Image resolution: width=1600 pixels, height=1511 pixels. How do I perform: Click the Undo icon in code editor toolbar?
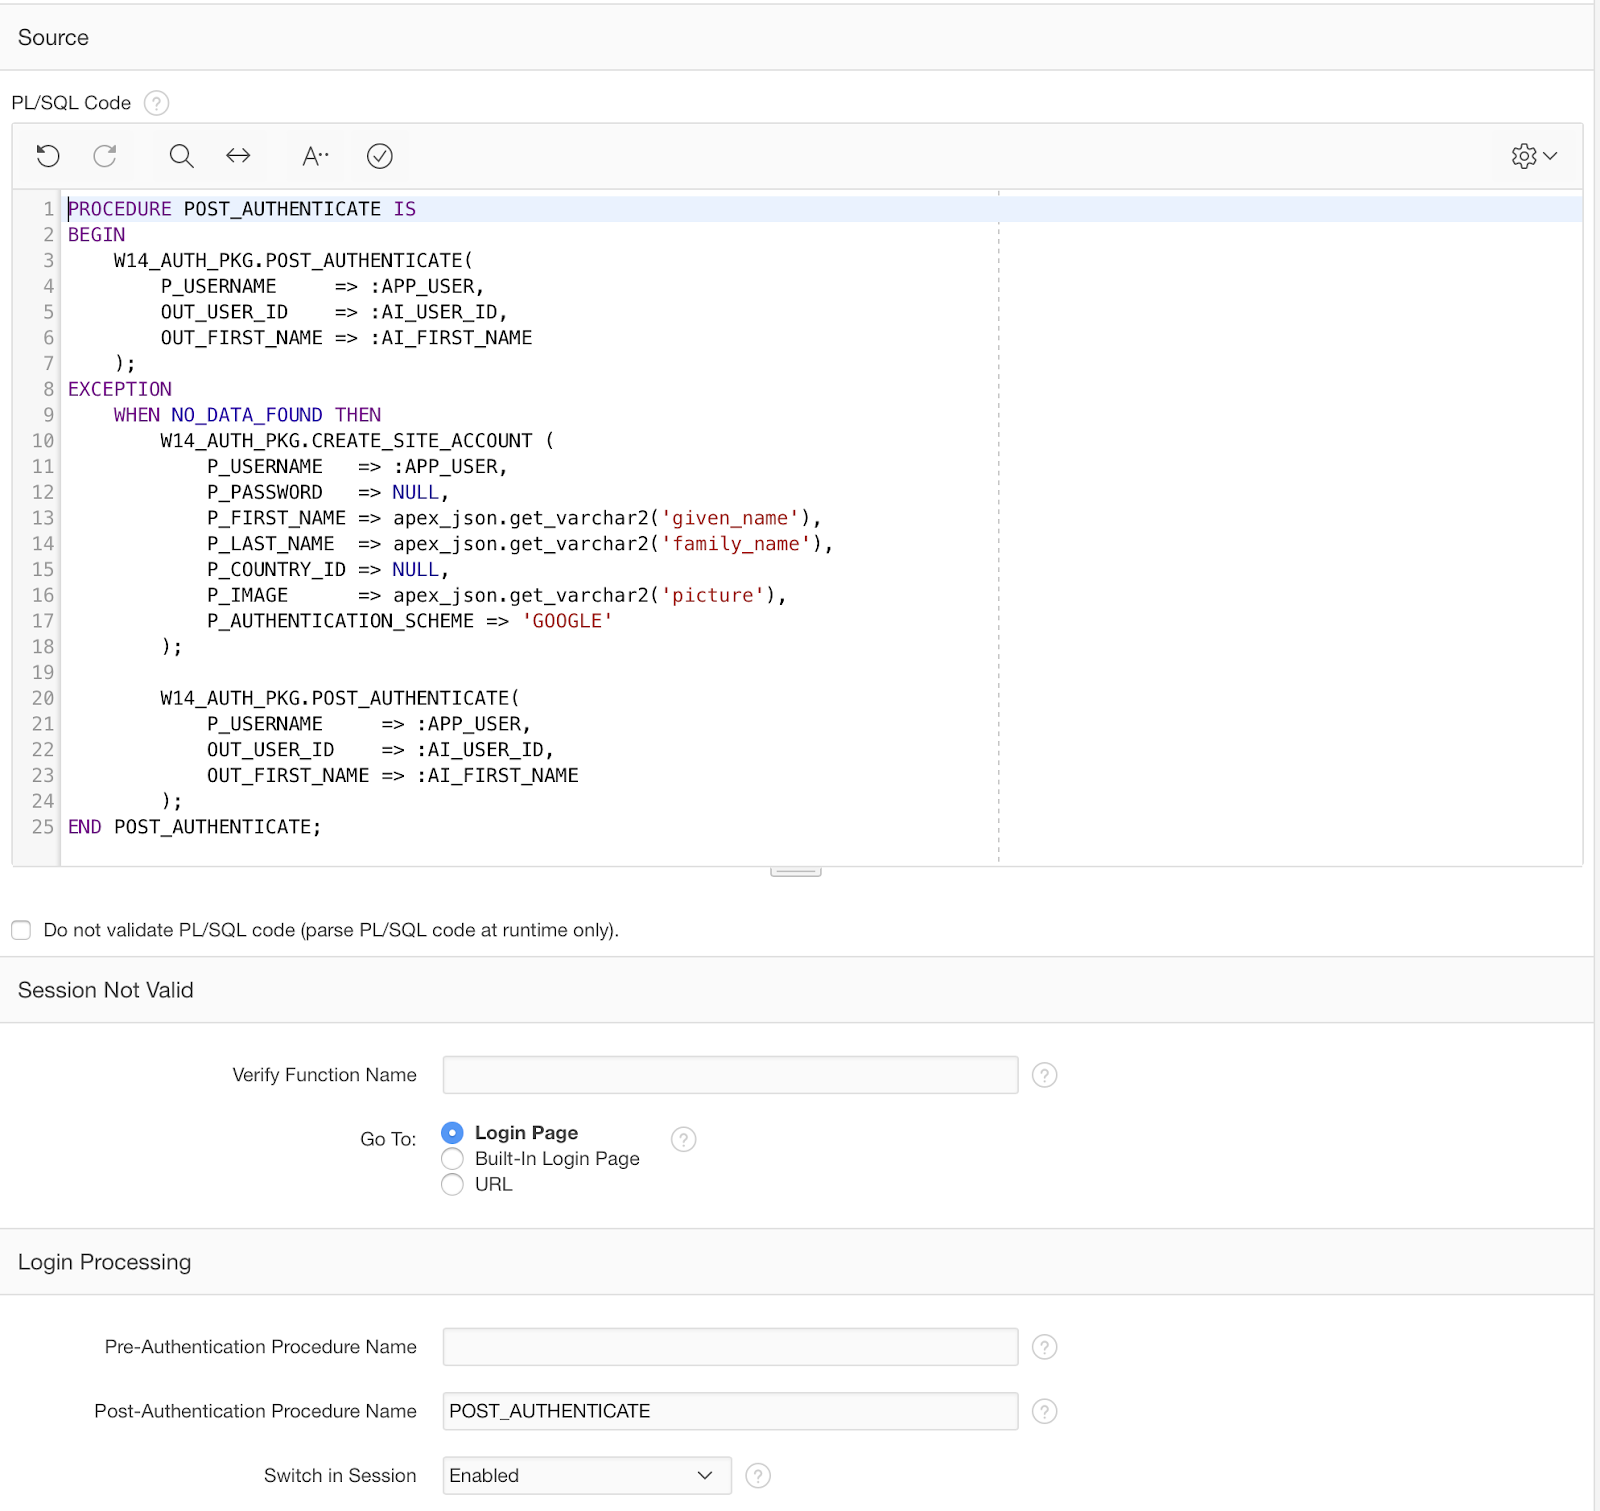48,156
